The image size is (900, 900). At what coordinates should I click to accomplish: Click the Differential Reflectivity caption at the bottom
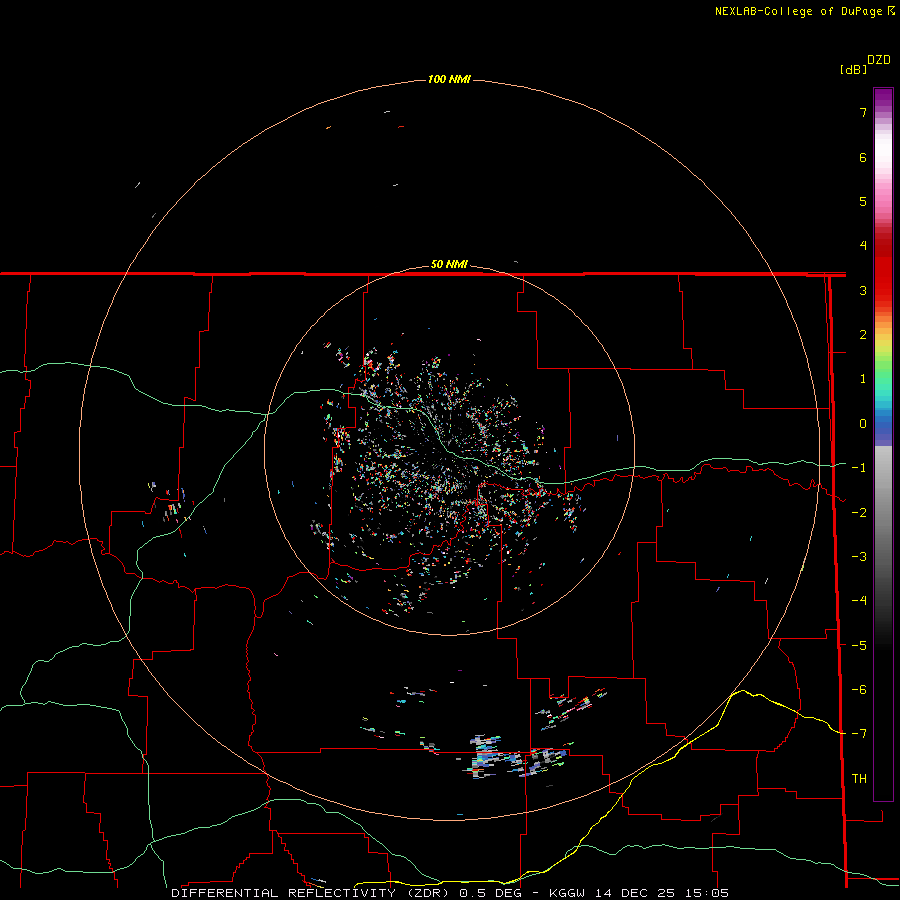coord(450,893)
